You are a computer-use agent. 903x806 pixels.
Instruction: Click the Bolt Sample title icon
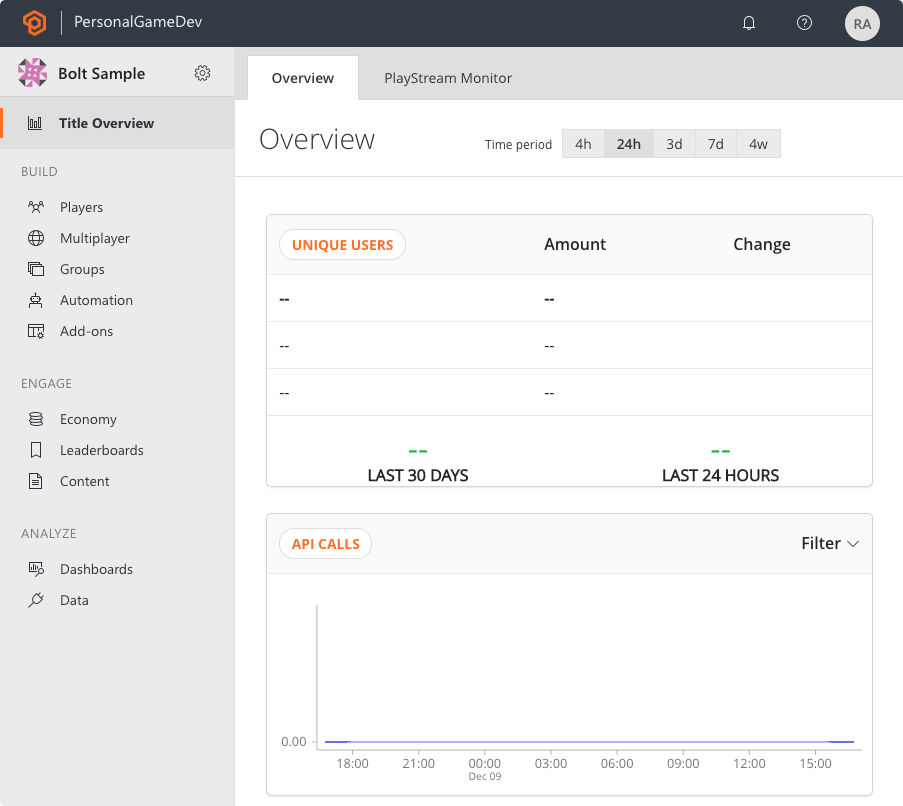tap(33, 73)
